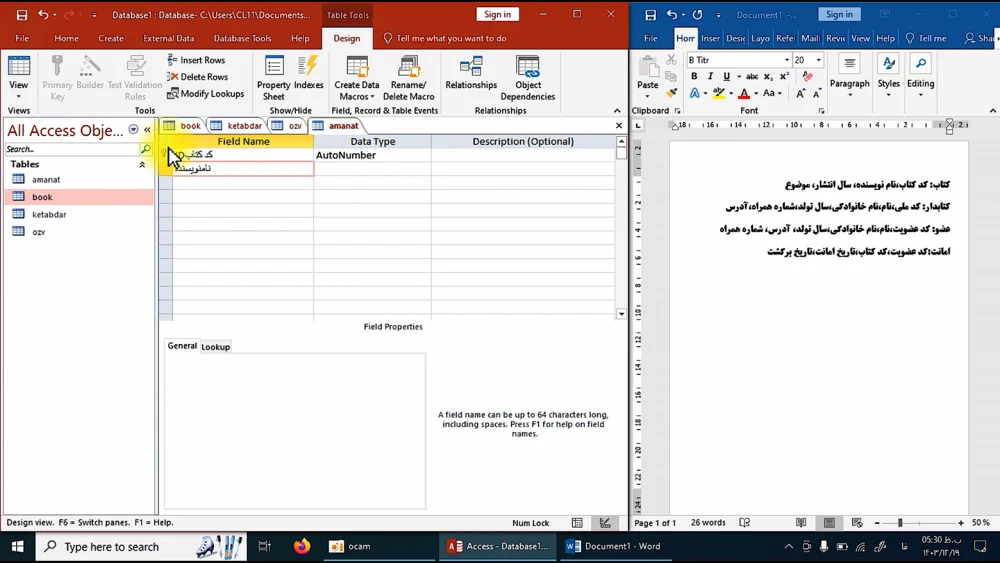Open Change Case dropdown

click(772, 94)
